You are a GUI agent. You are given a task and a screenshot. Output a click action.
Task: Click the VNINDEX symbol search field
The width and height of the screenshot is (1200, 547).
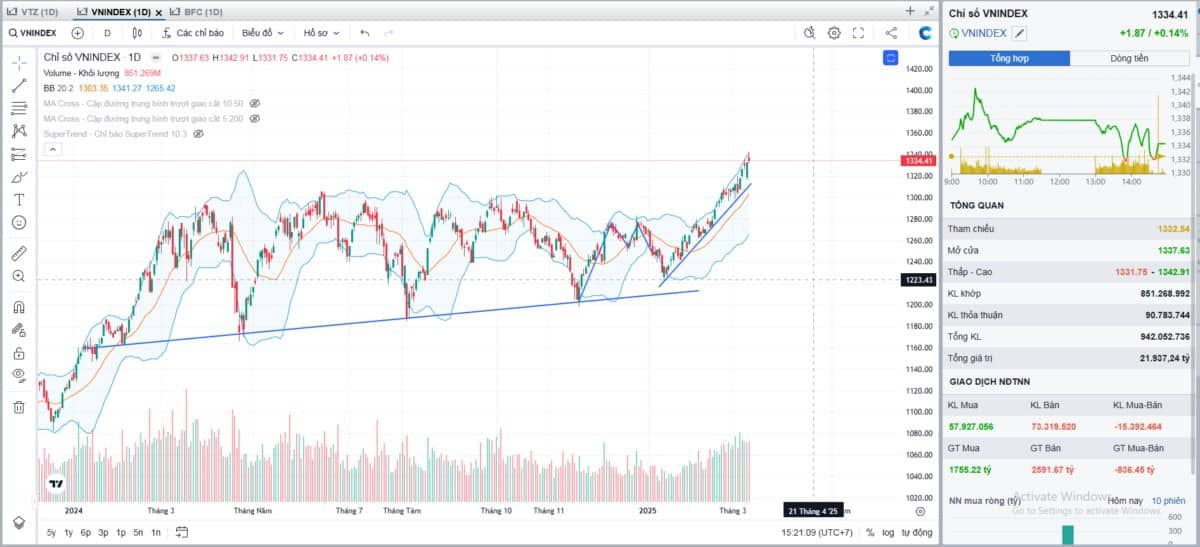pos(32,33)
